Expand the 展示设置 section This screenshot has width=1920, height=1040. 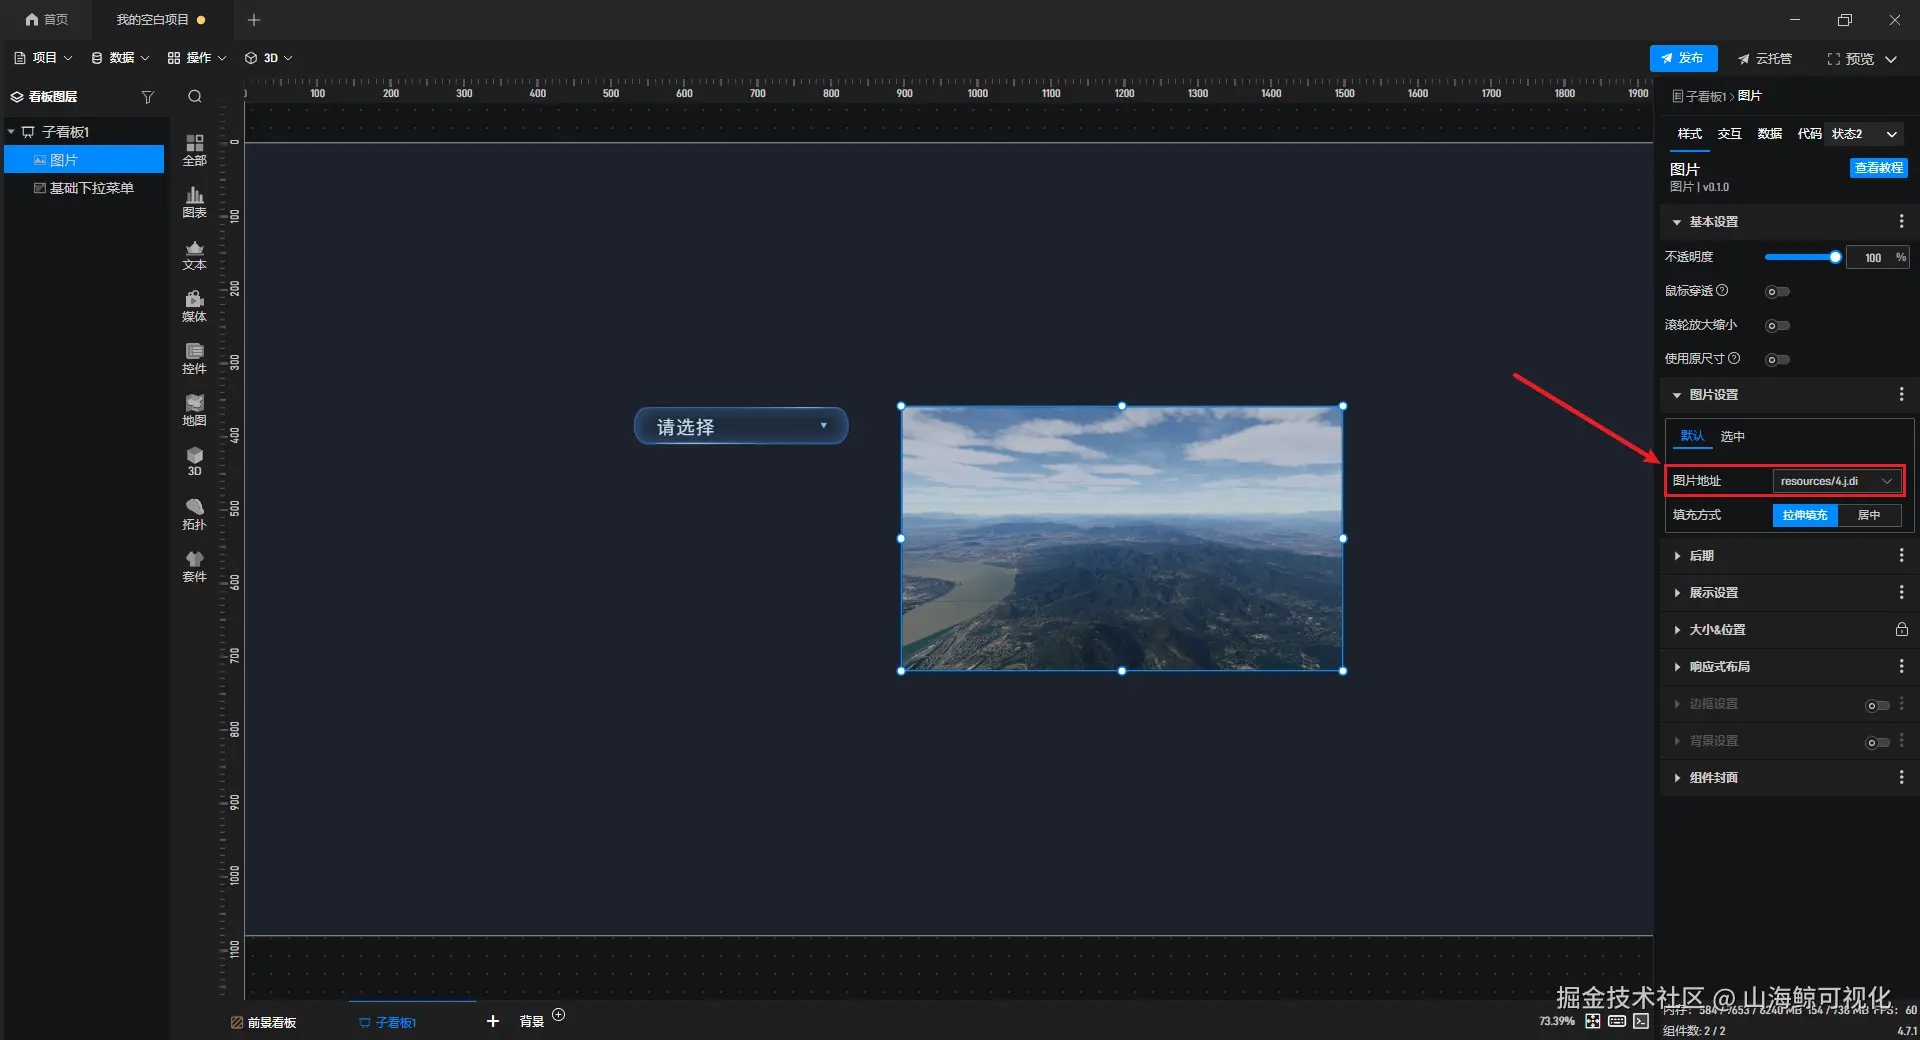click(x=1677, y=593)
